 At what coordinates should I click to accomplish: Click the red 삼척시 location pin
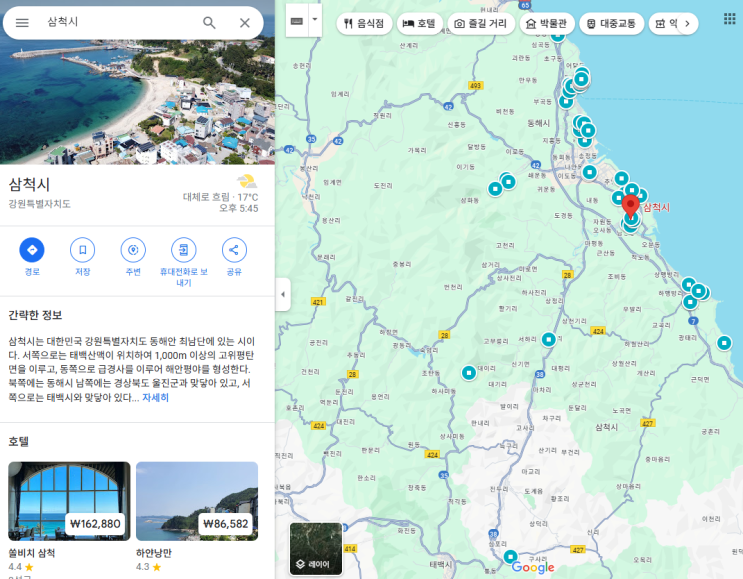pyautogui.click(x=630, y=206)
